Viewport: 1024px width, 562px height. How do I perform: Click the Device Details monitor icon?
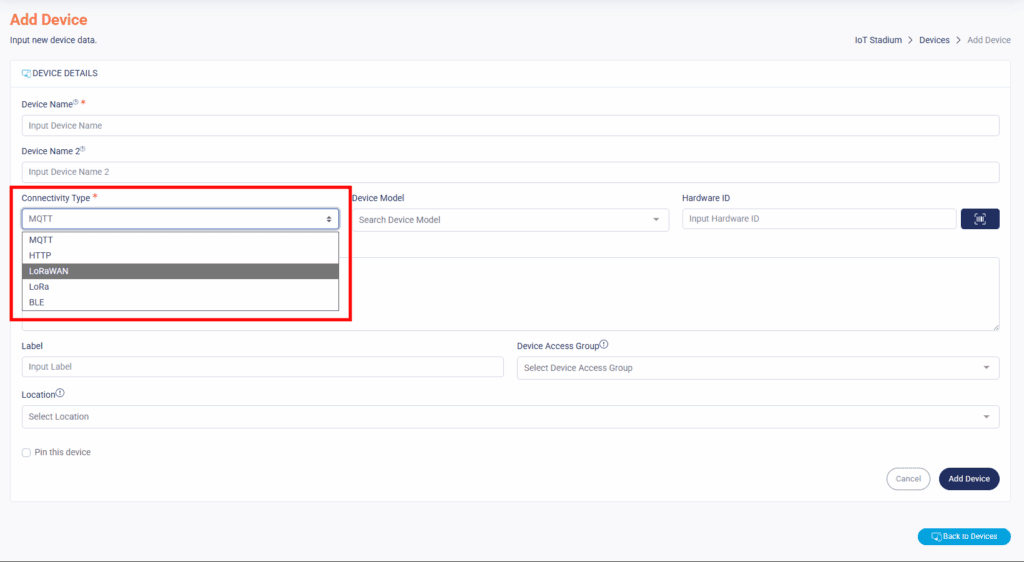pyautogui.click(x=26, y=73)
